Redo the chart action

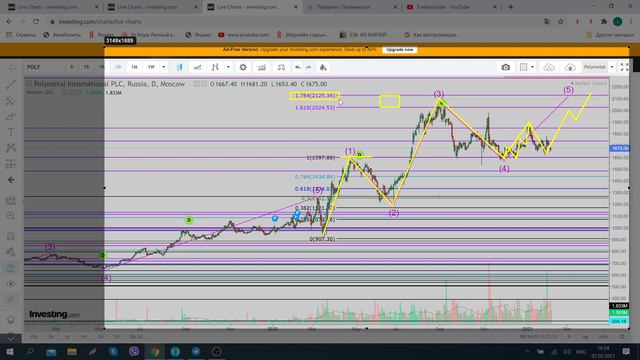point(309,67)
